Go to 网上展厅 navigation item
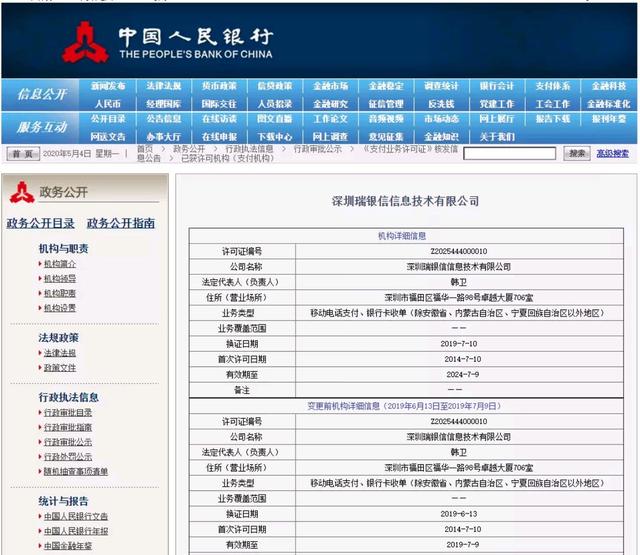Screen dimensions: 640x555 point(497,119)
